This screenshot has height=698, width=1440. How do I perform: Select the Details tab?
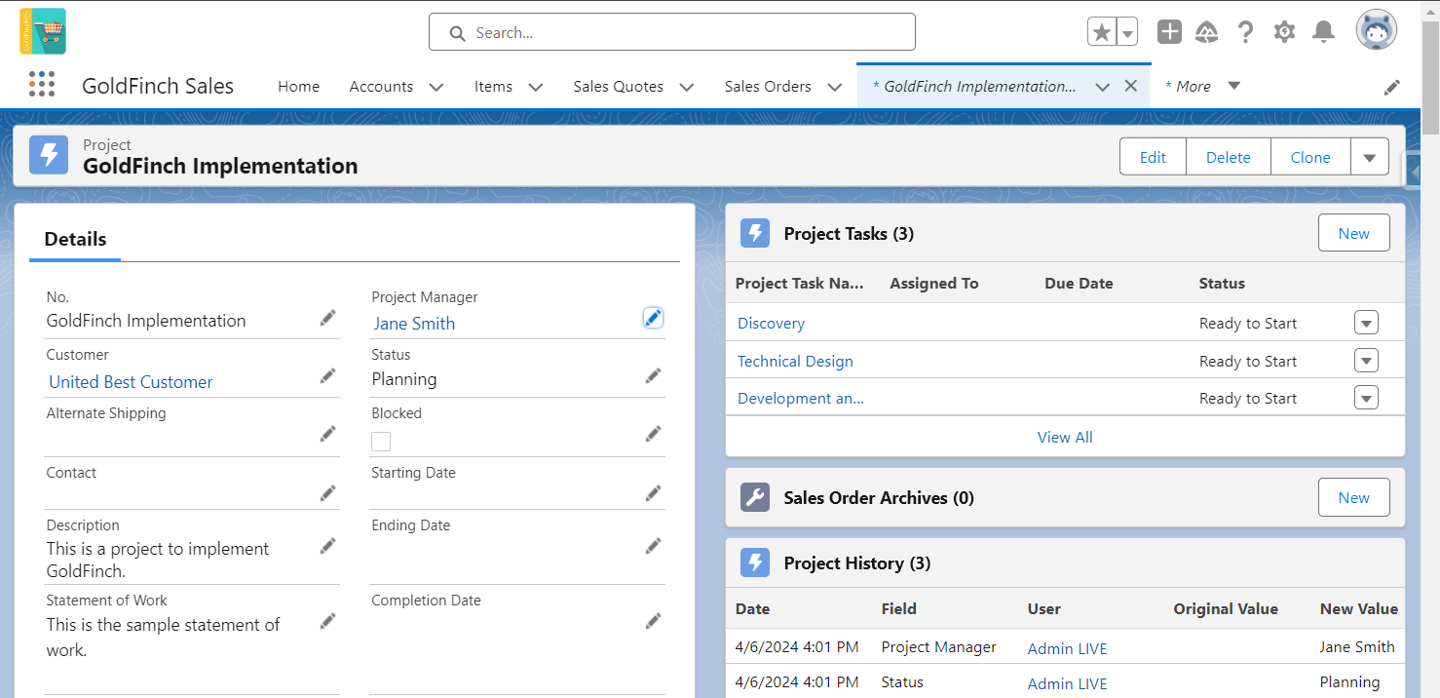coord(75,239)
